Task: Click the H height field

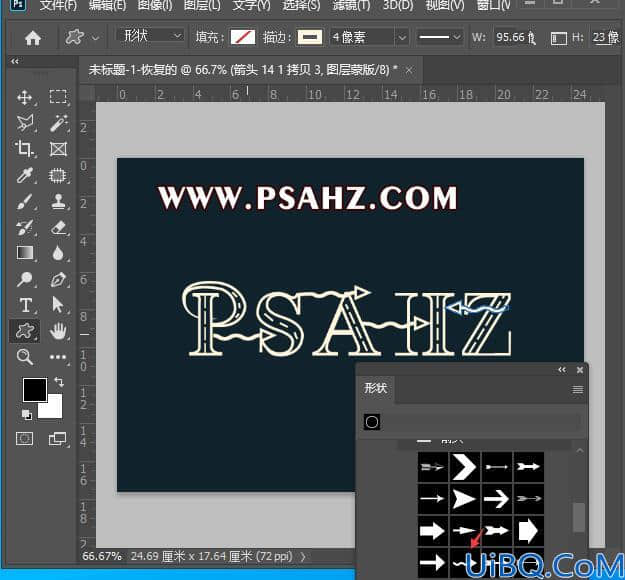Action: click(x=605, y=38)
